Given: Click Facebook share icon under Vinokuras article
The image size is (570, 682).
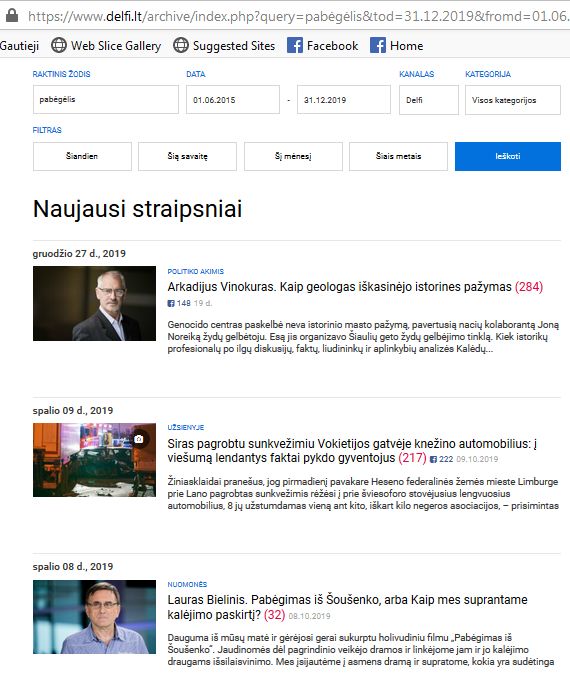Looking at the screenshot, I should click(171, 303).
